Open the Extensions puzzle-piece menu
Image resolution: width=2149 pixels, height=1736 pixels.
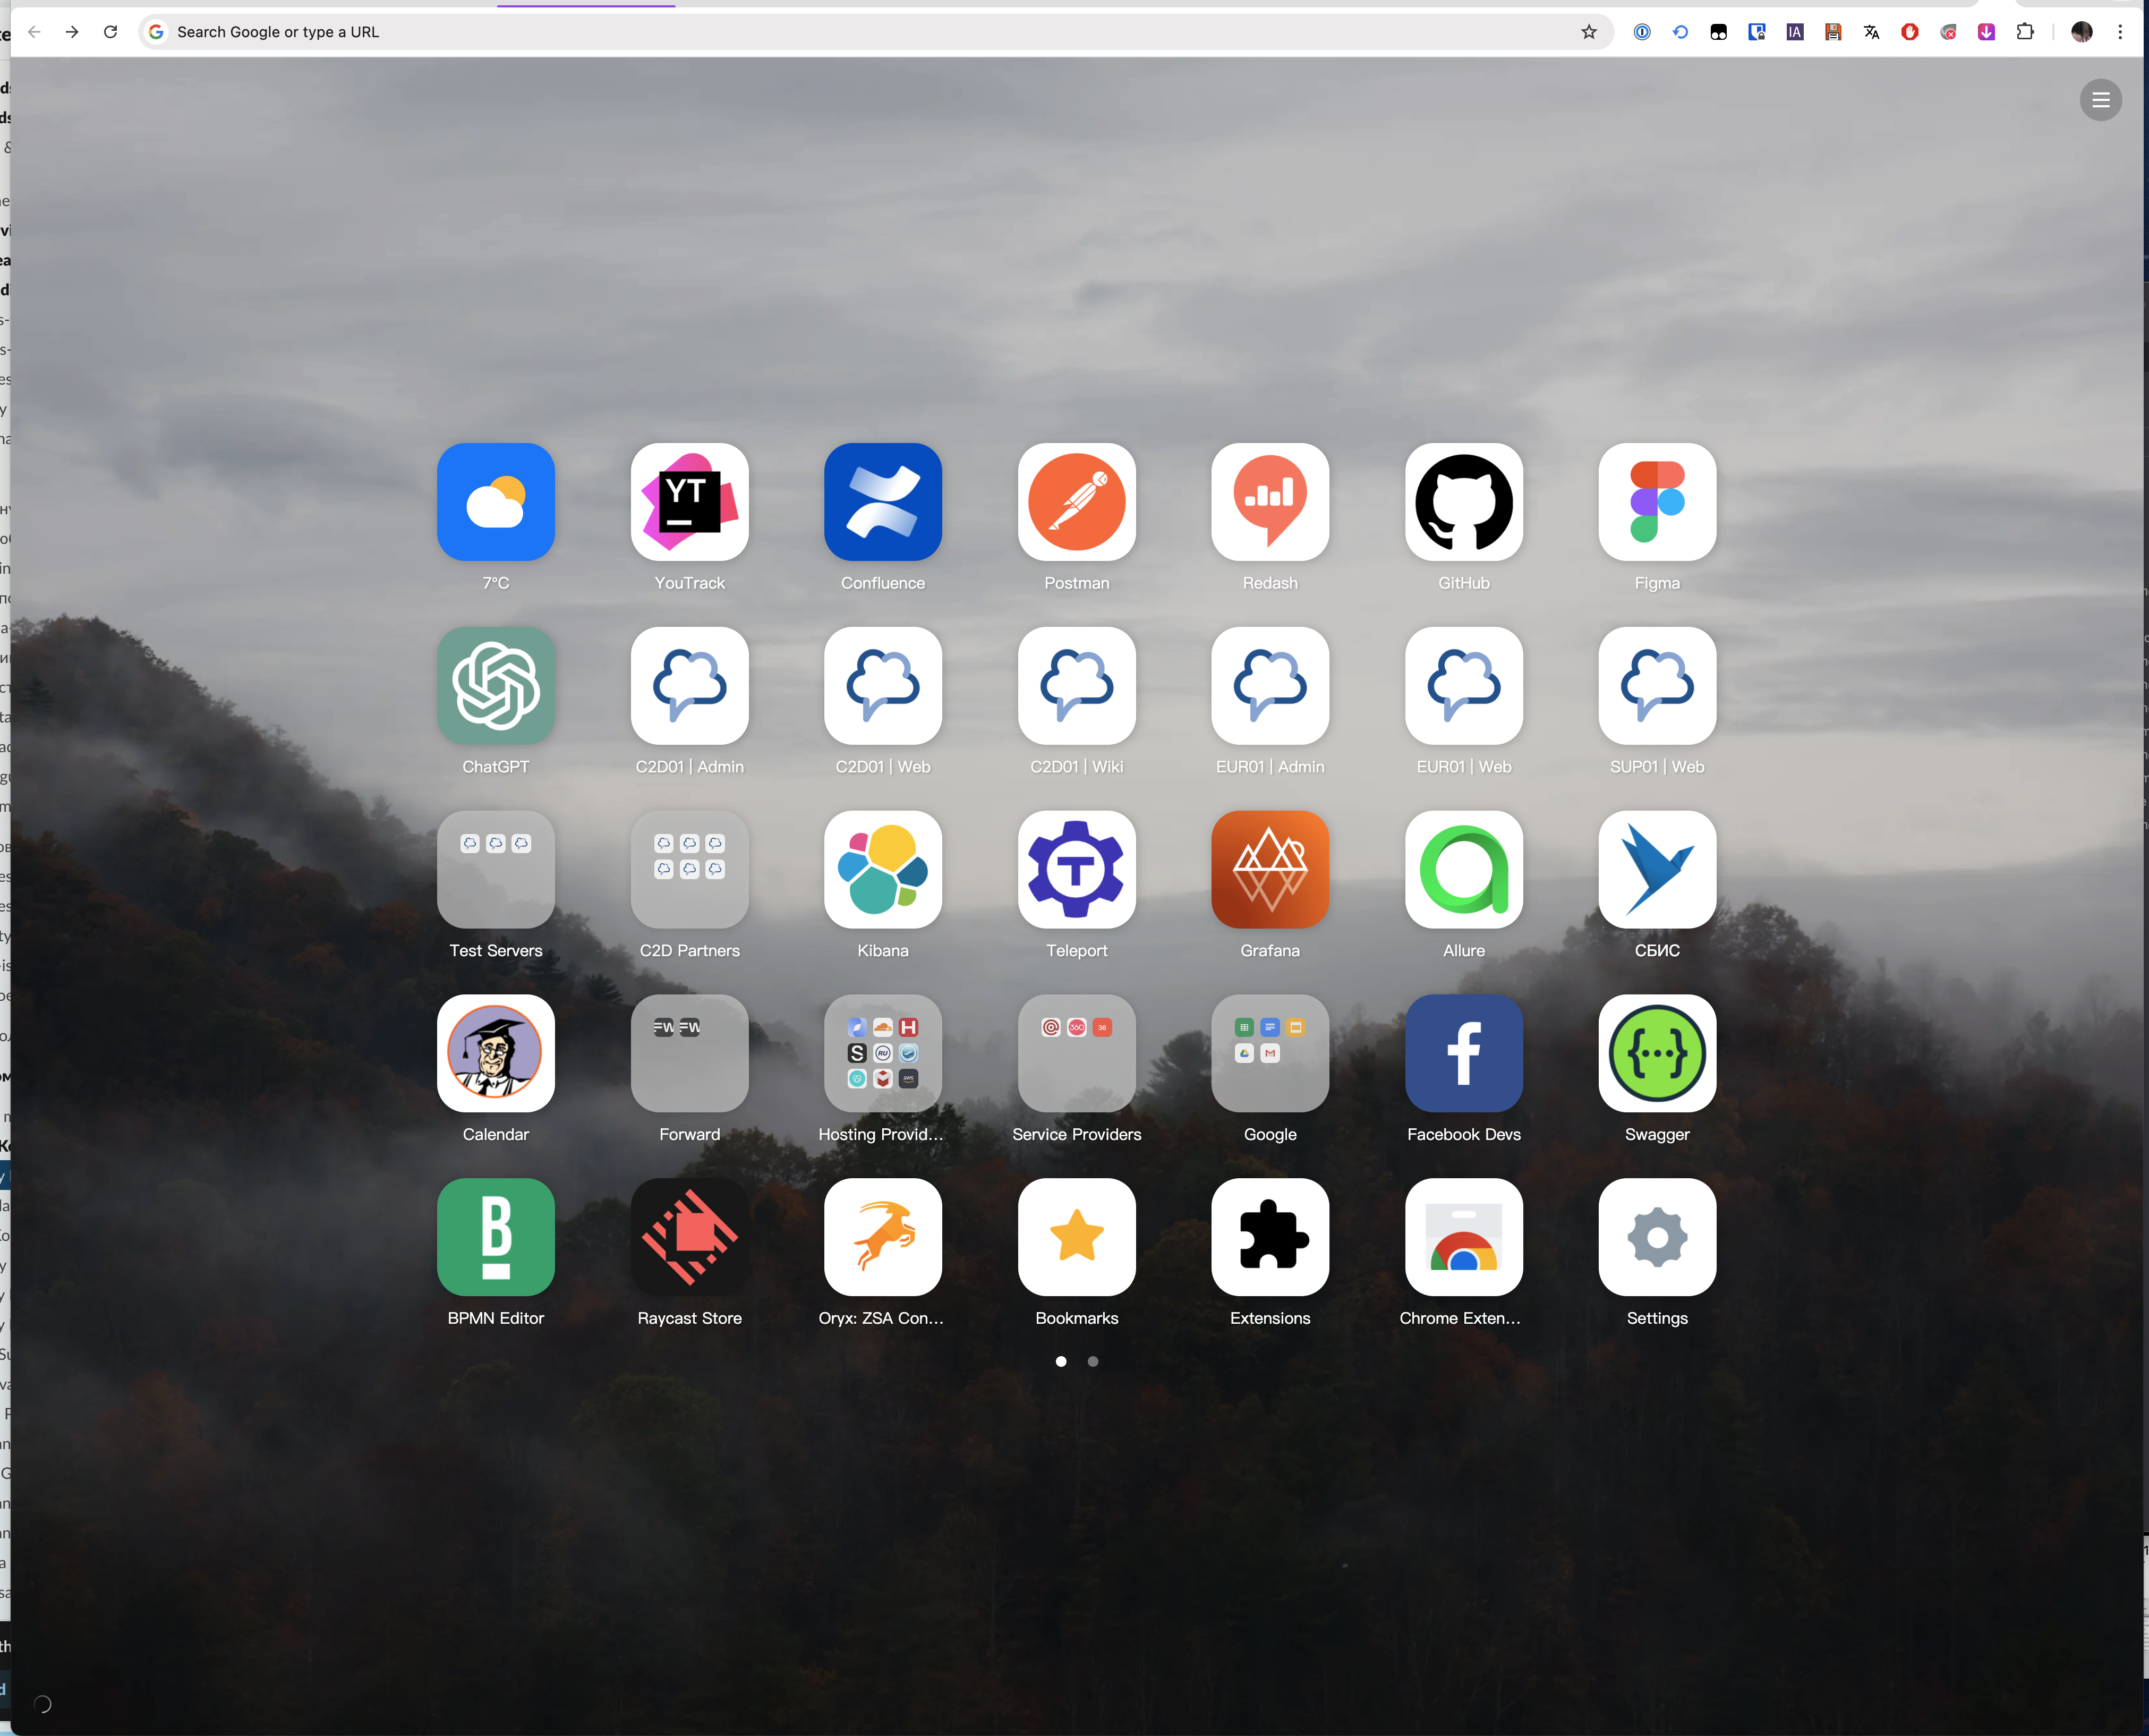click(2024, 32)
